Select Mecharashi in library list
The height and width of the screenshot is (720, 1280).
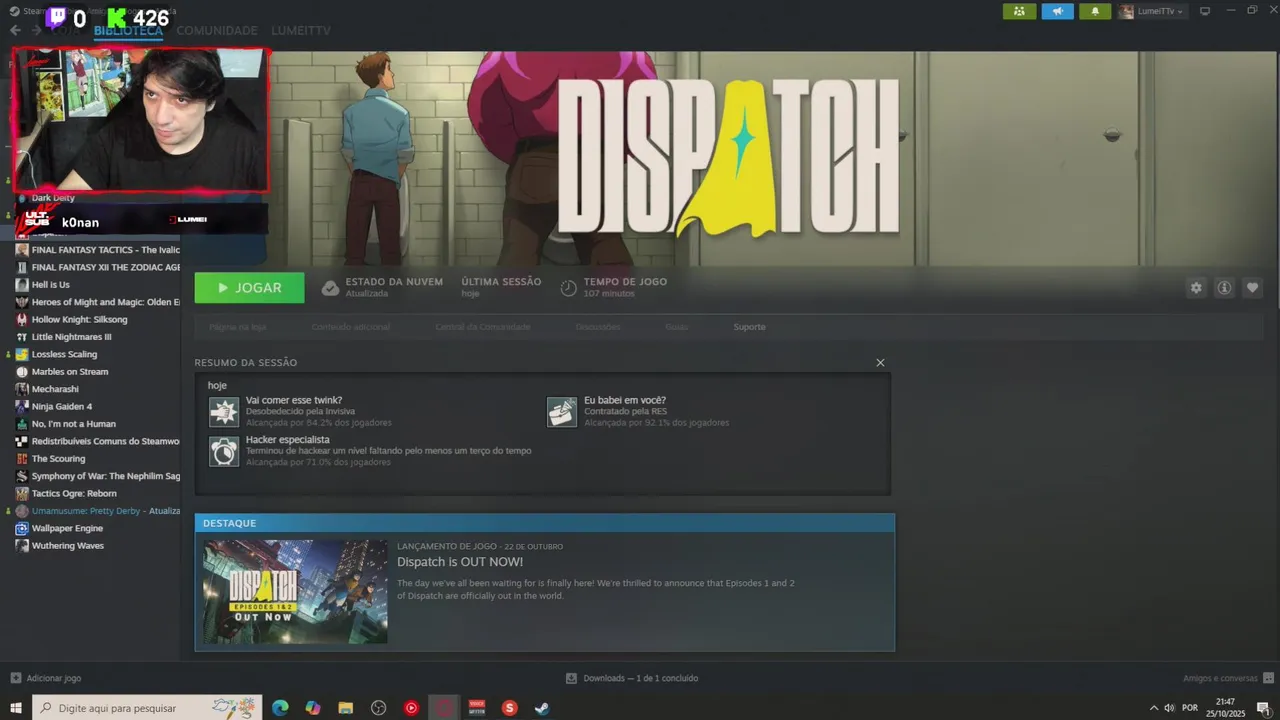55,389
